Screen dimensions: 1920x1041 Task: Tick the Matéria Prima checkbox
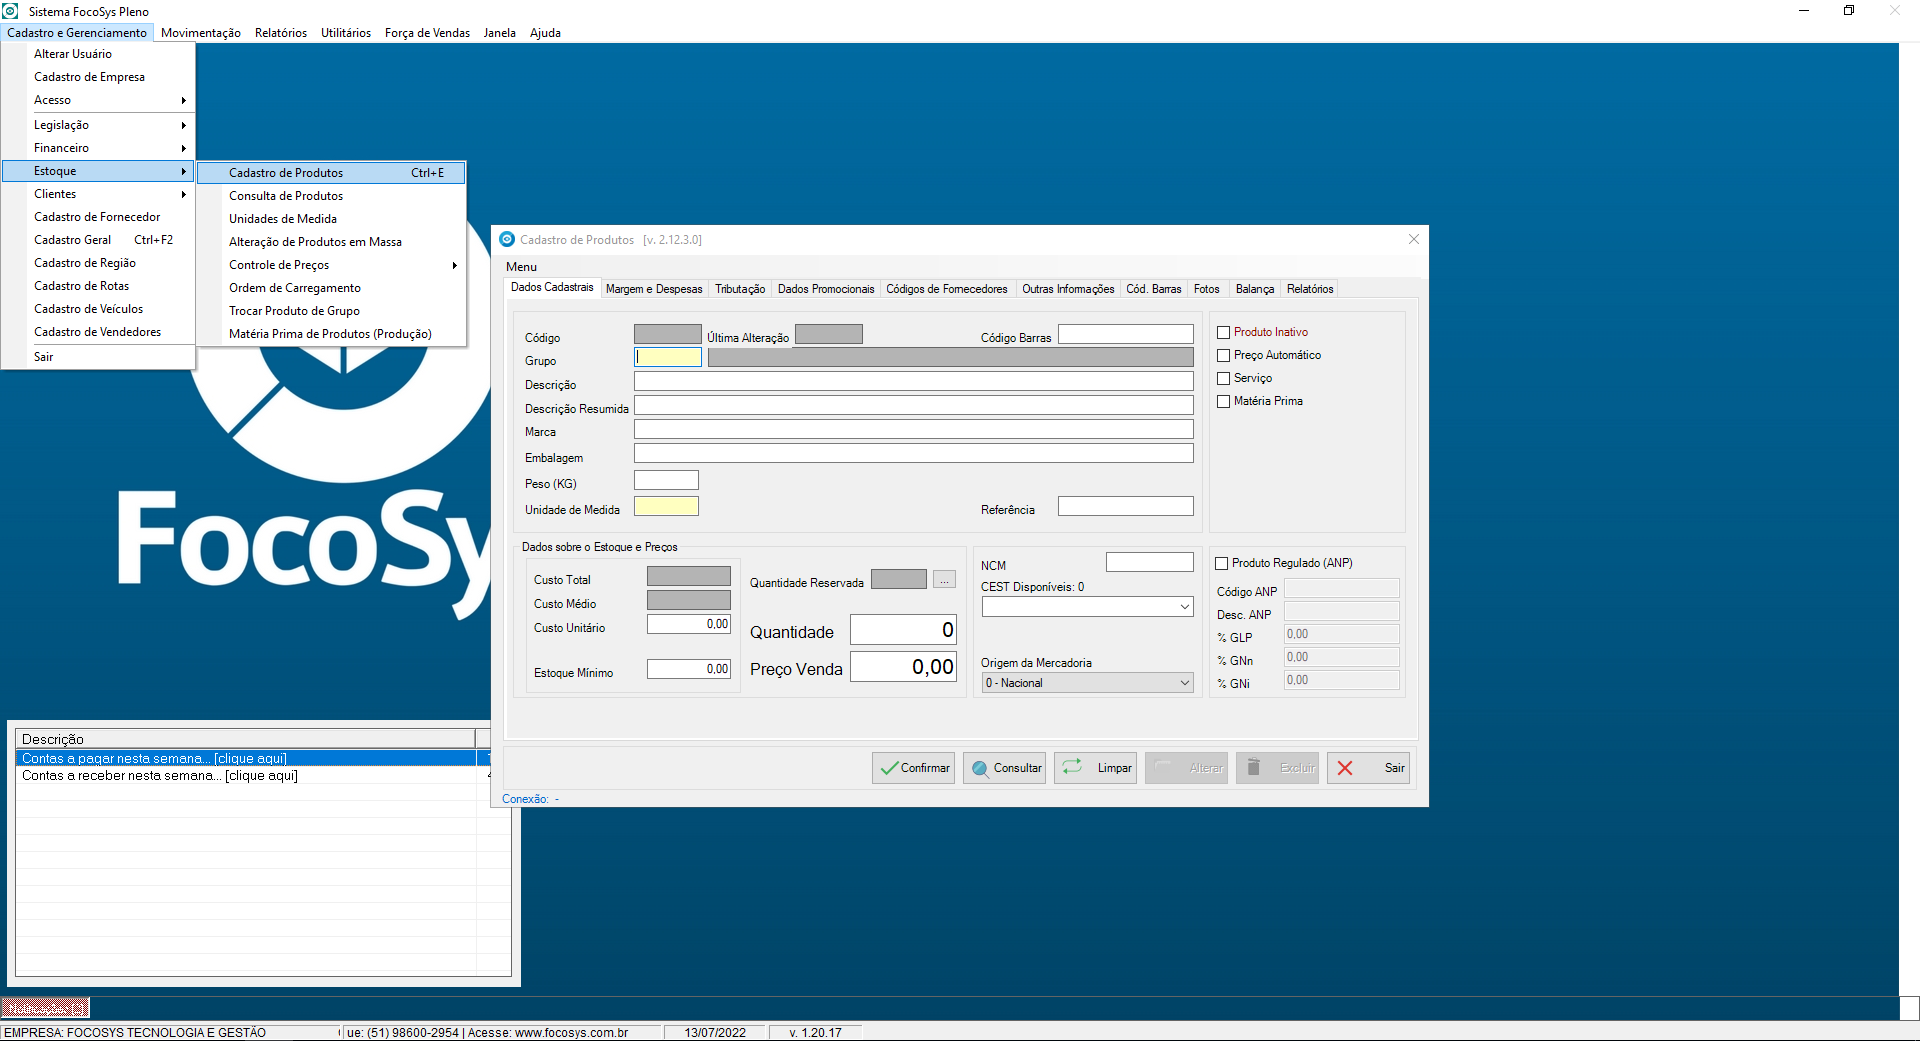1223,401
